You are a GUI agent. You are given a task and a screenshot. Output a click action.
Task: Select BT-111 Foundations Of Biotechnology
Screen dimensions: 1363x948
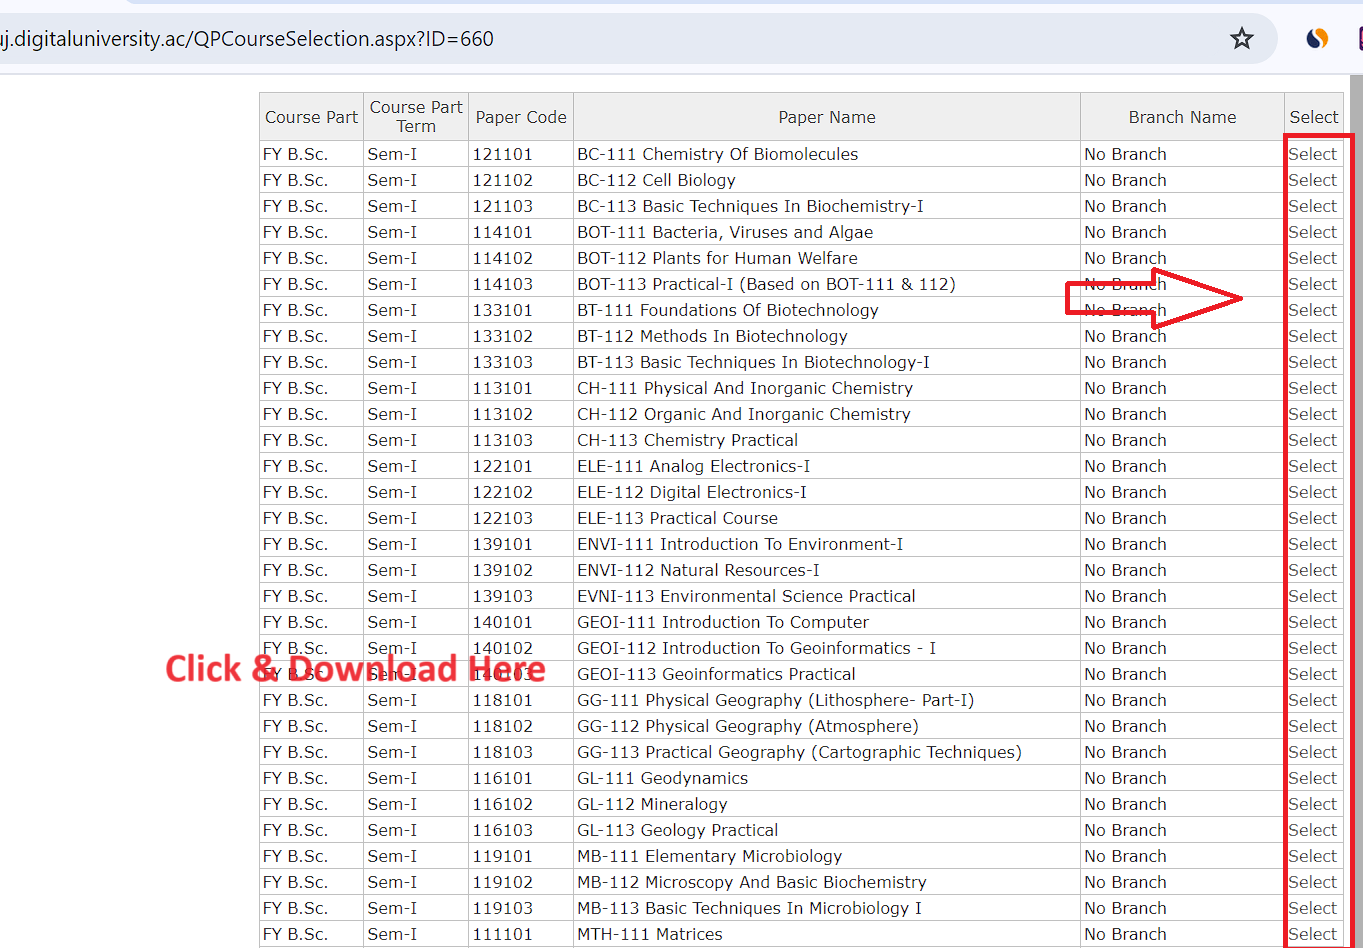coord(1312,310)
